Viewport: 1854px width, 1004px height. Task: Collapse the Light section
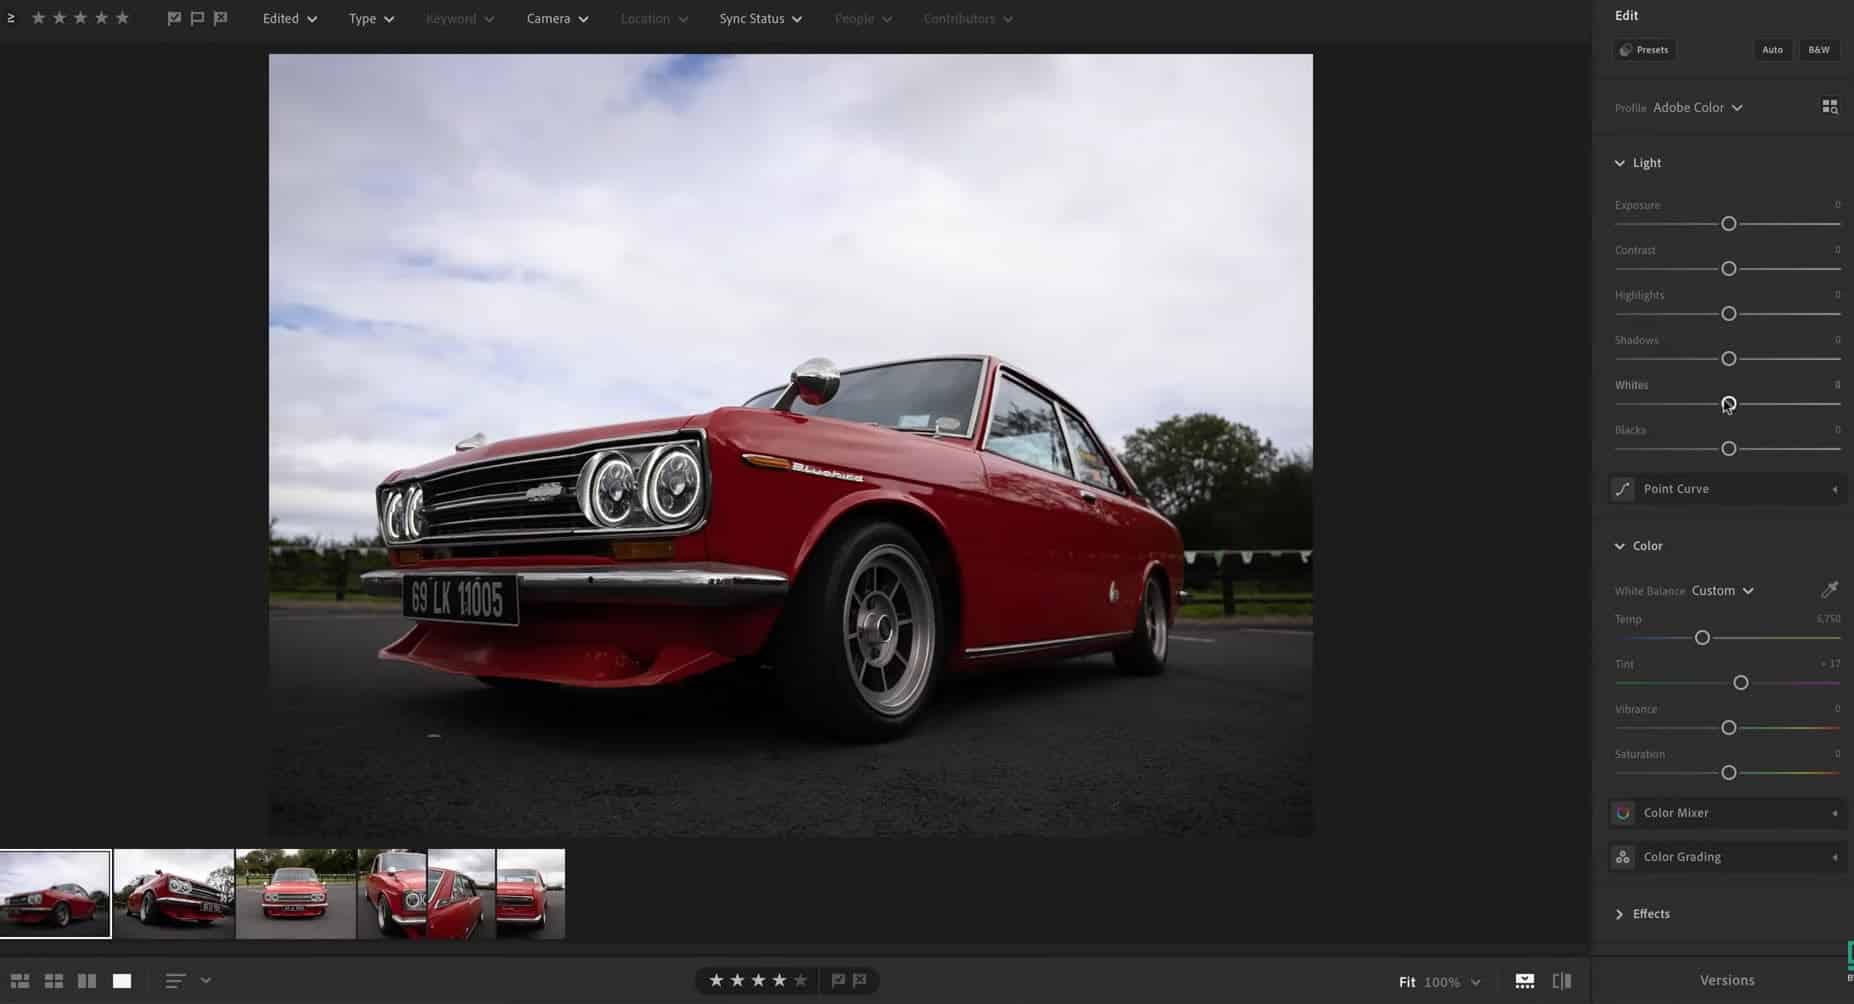(1620, 163)
